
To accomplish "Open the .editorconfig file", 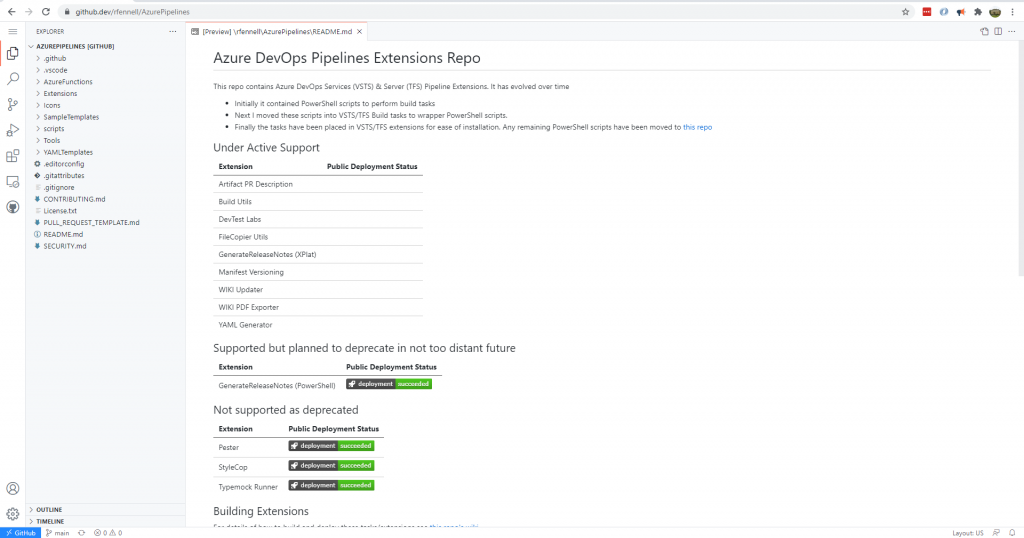I will (x=105, y=164).
